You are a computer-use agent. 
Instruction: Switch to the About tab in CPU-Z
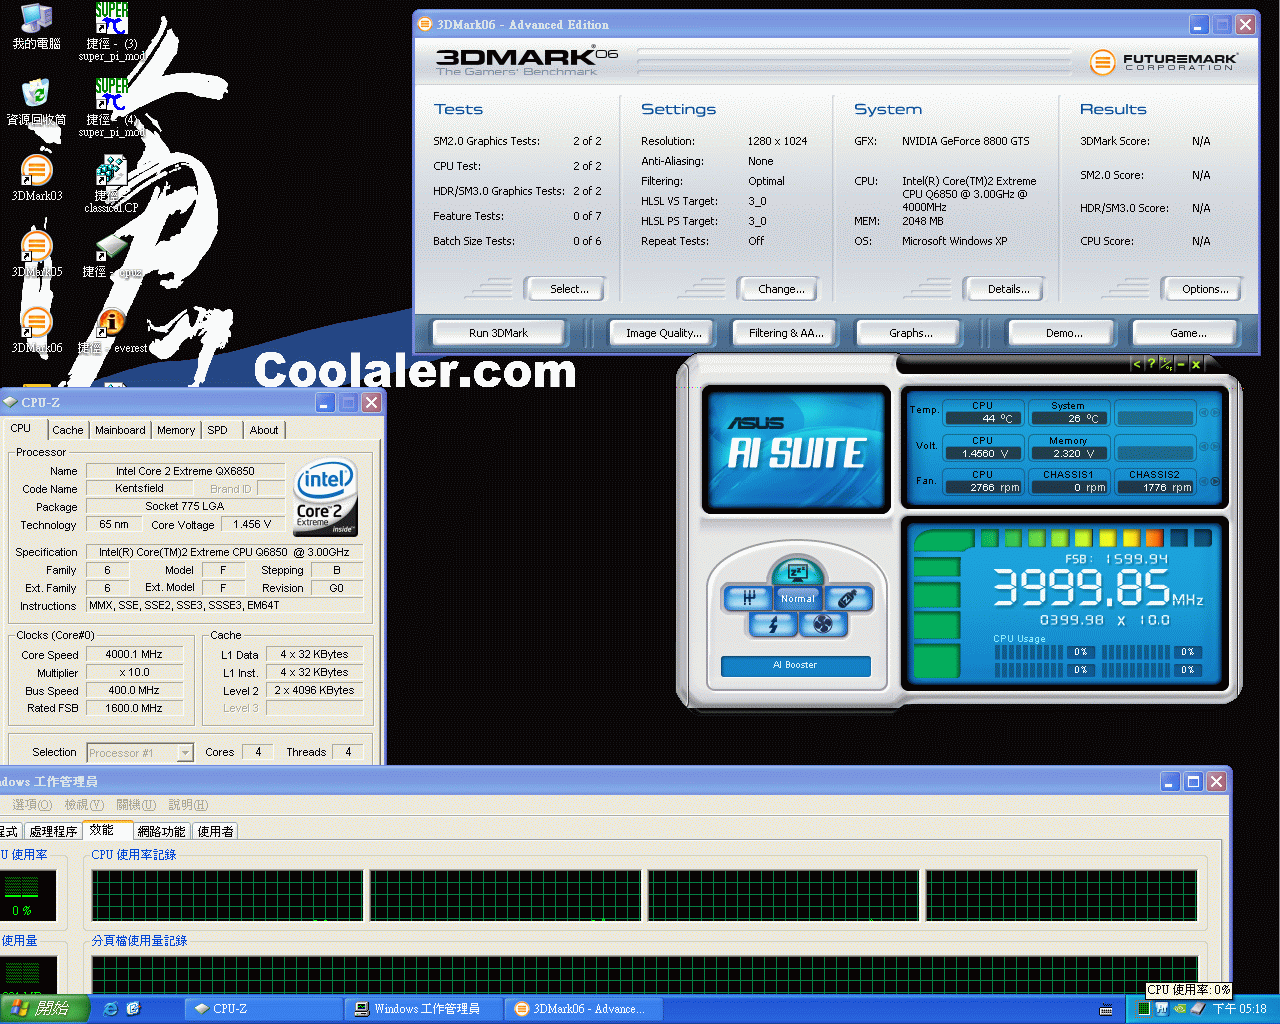[264, 430]
